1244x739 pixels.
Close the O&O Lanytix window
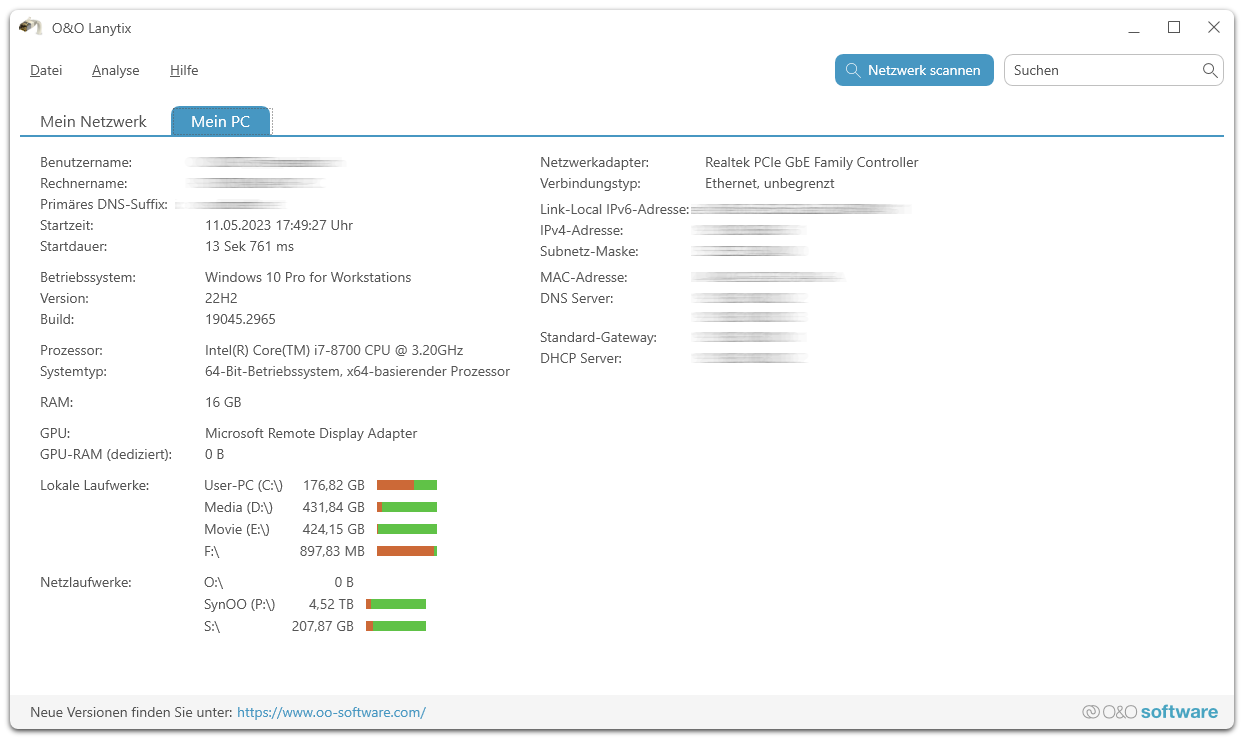point(1214,28)
